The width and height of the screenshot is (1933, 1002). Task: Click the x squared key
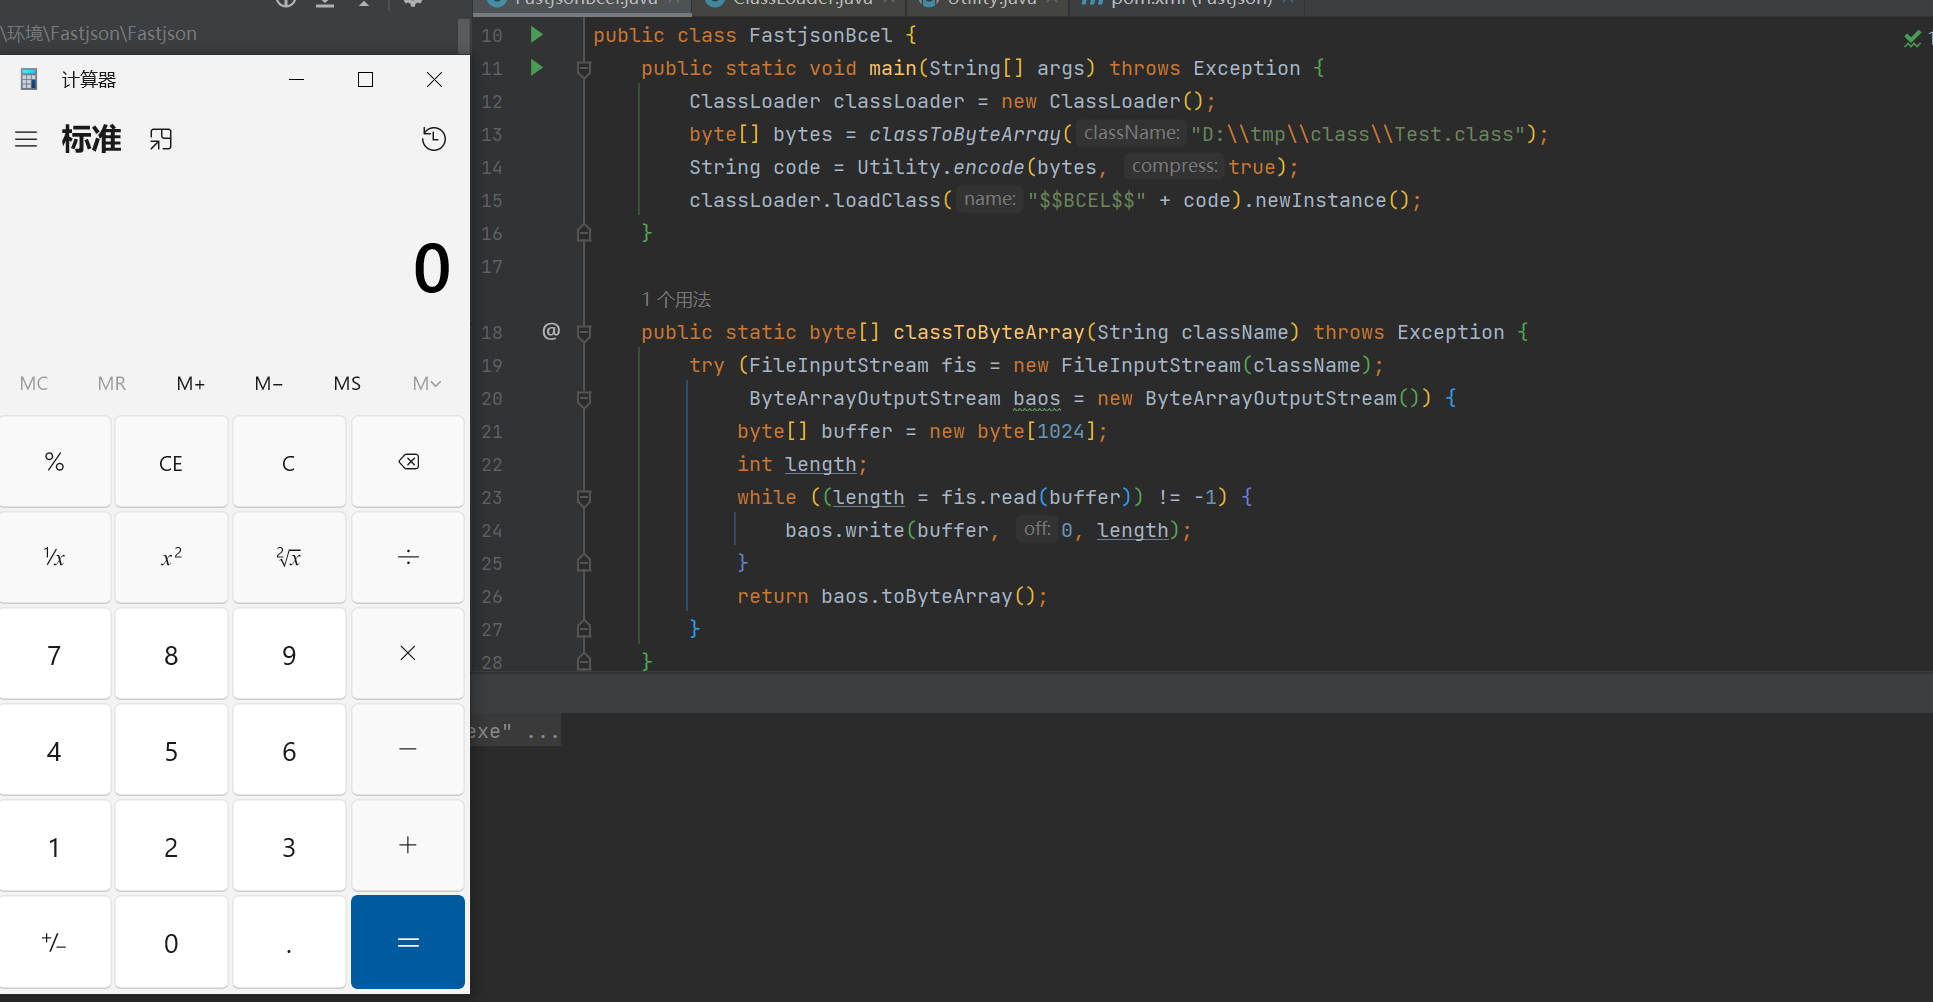pyautogui.click(x=171, y=558)
